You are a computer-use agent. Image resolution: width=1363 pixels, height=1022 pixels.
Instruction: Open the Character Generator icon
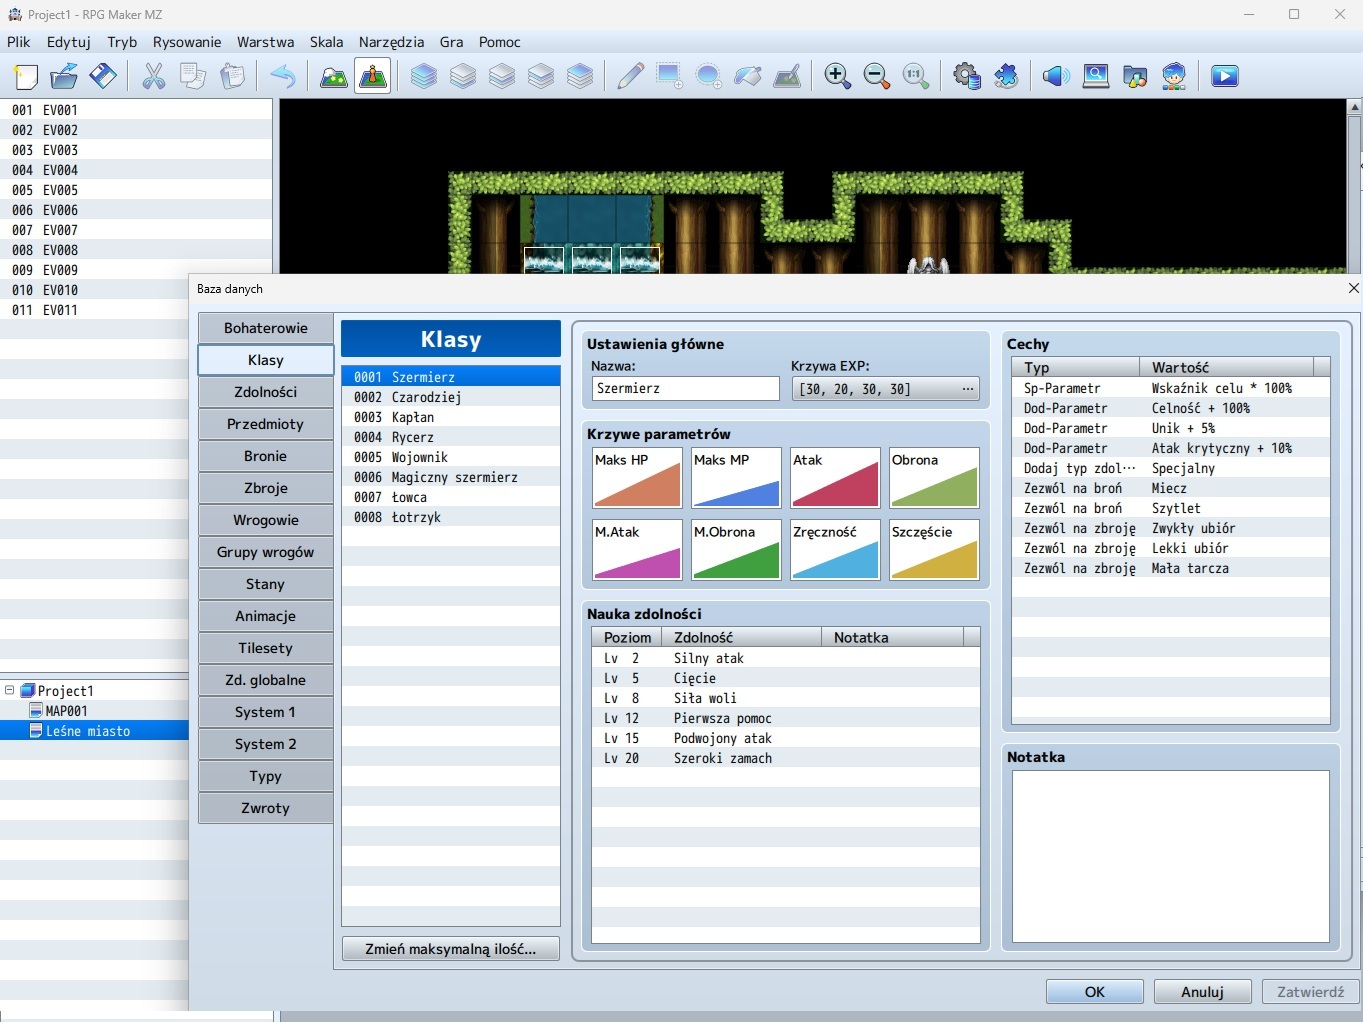point(1174,76)
